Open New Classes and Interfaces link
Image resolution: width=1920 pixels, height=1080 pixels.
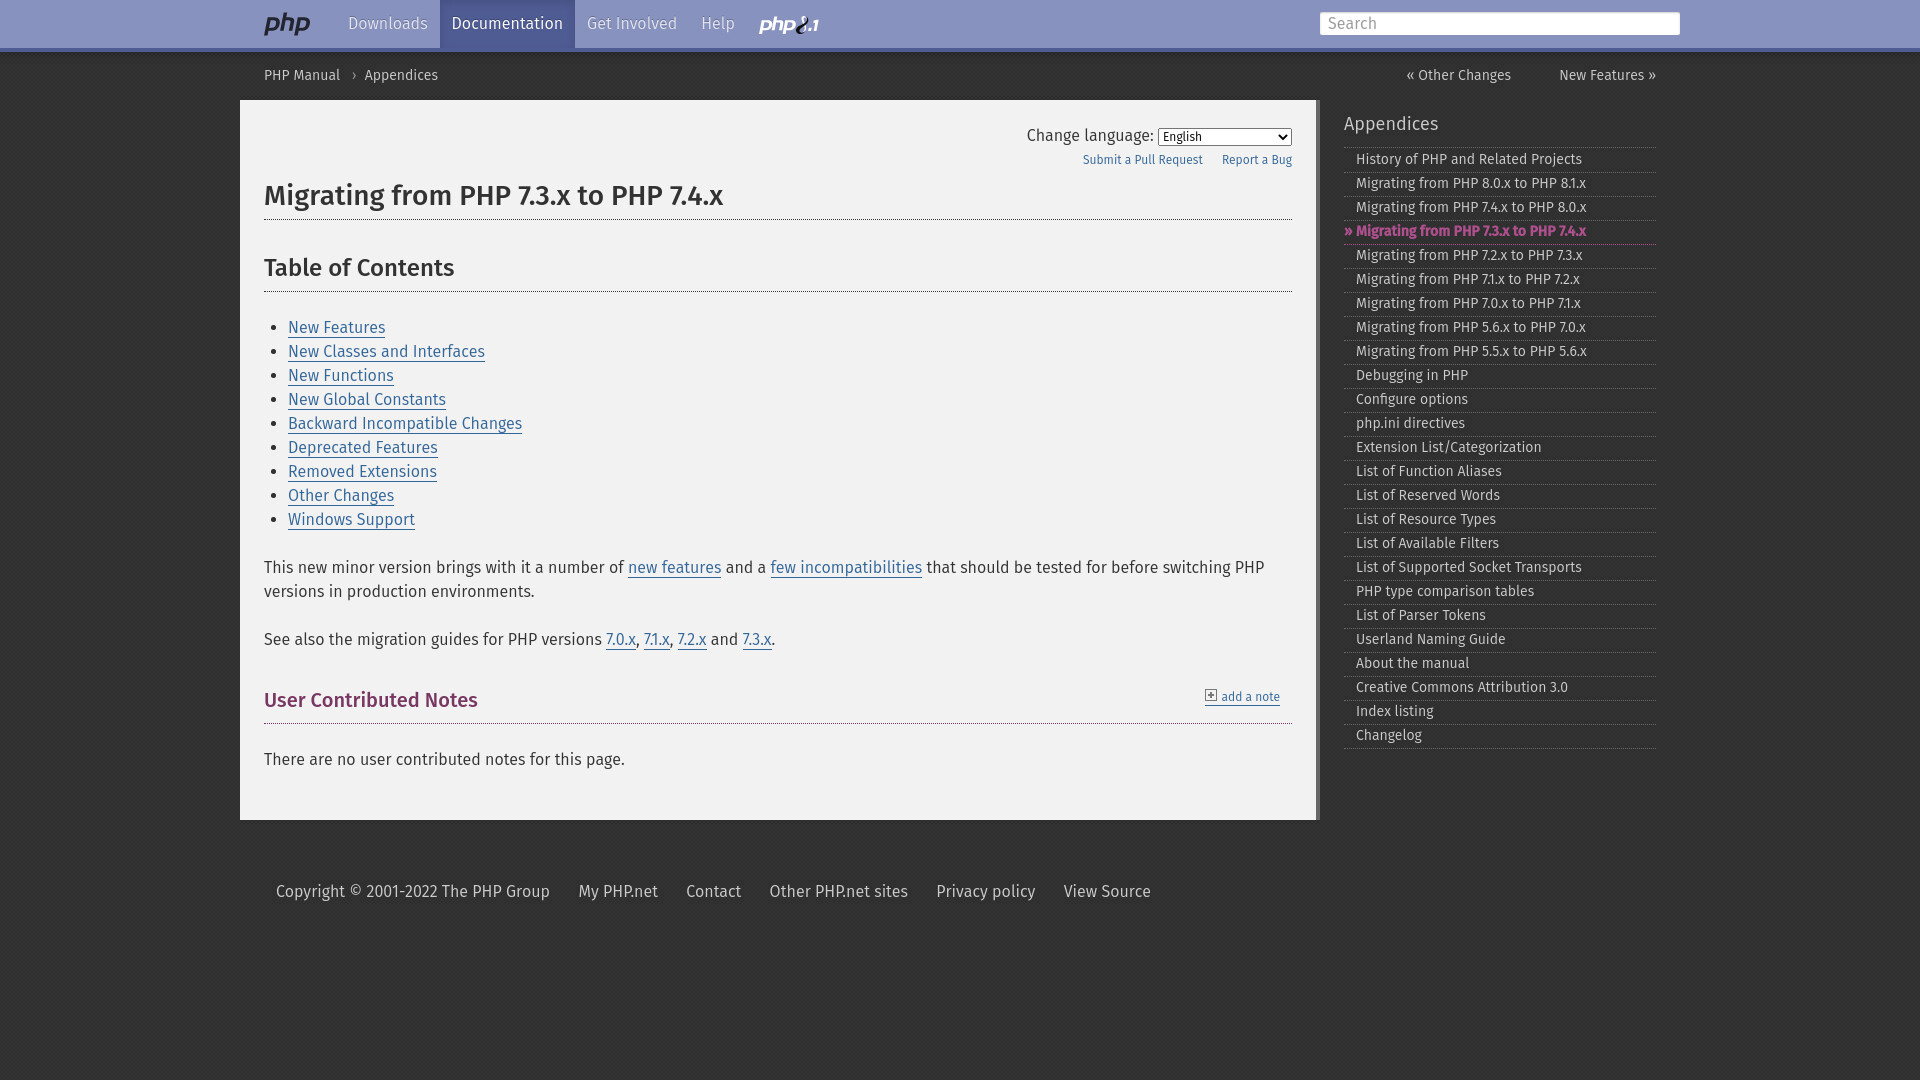pyautogui.click(x=386, y=352)
